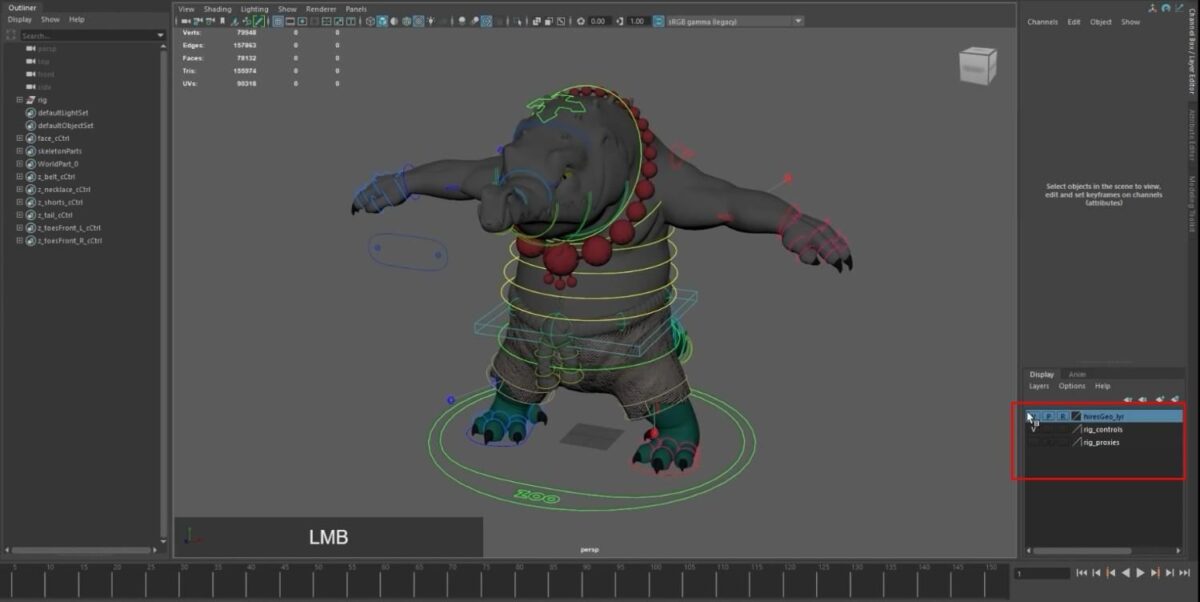
Task: Toggle the R box on the hiresGeo_lyr layer
Action: 1063,415
